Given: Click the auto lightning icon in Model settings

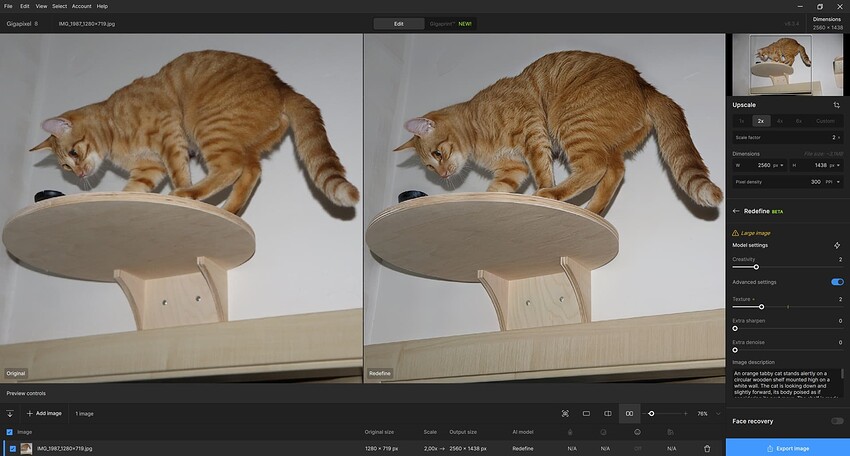Looking at the screenshot, I should [x=836, y=245].
